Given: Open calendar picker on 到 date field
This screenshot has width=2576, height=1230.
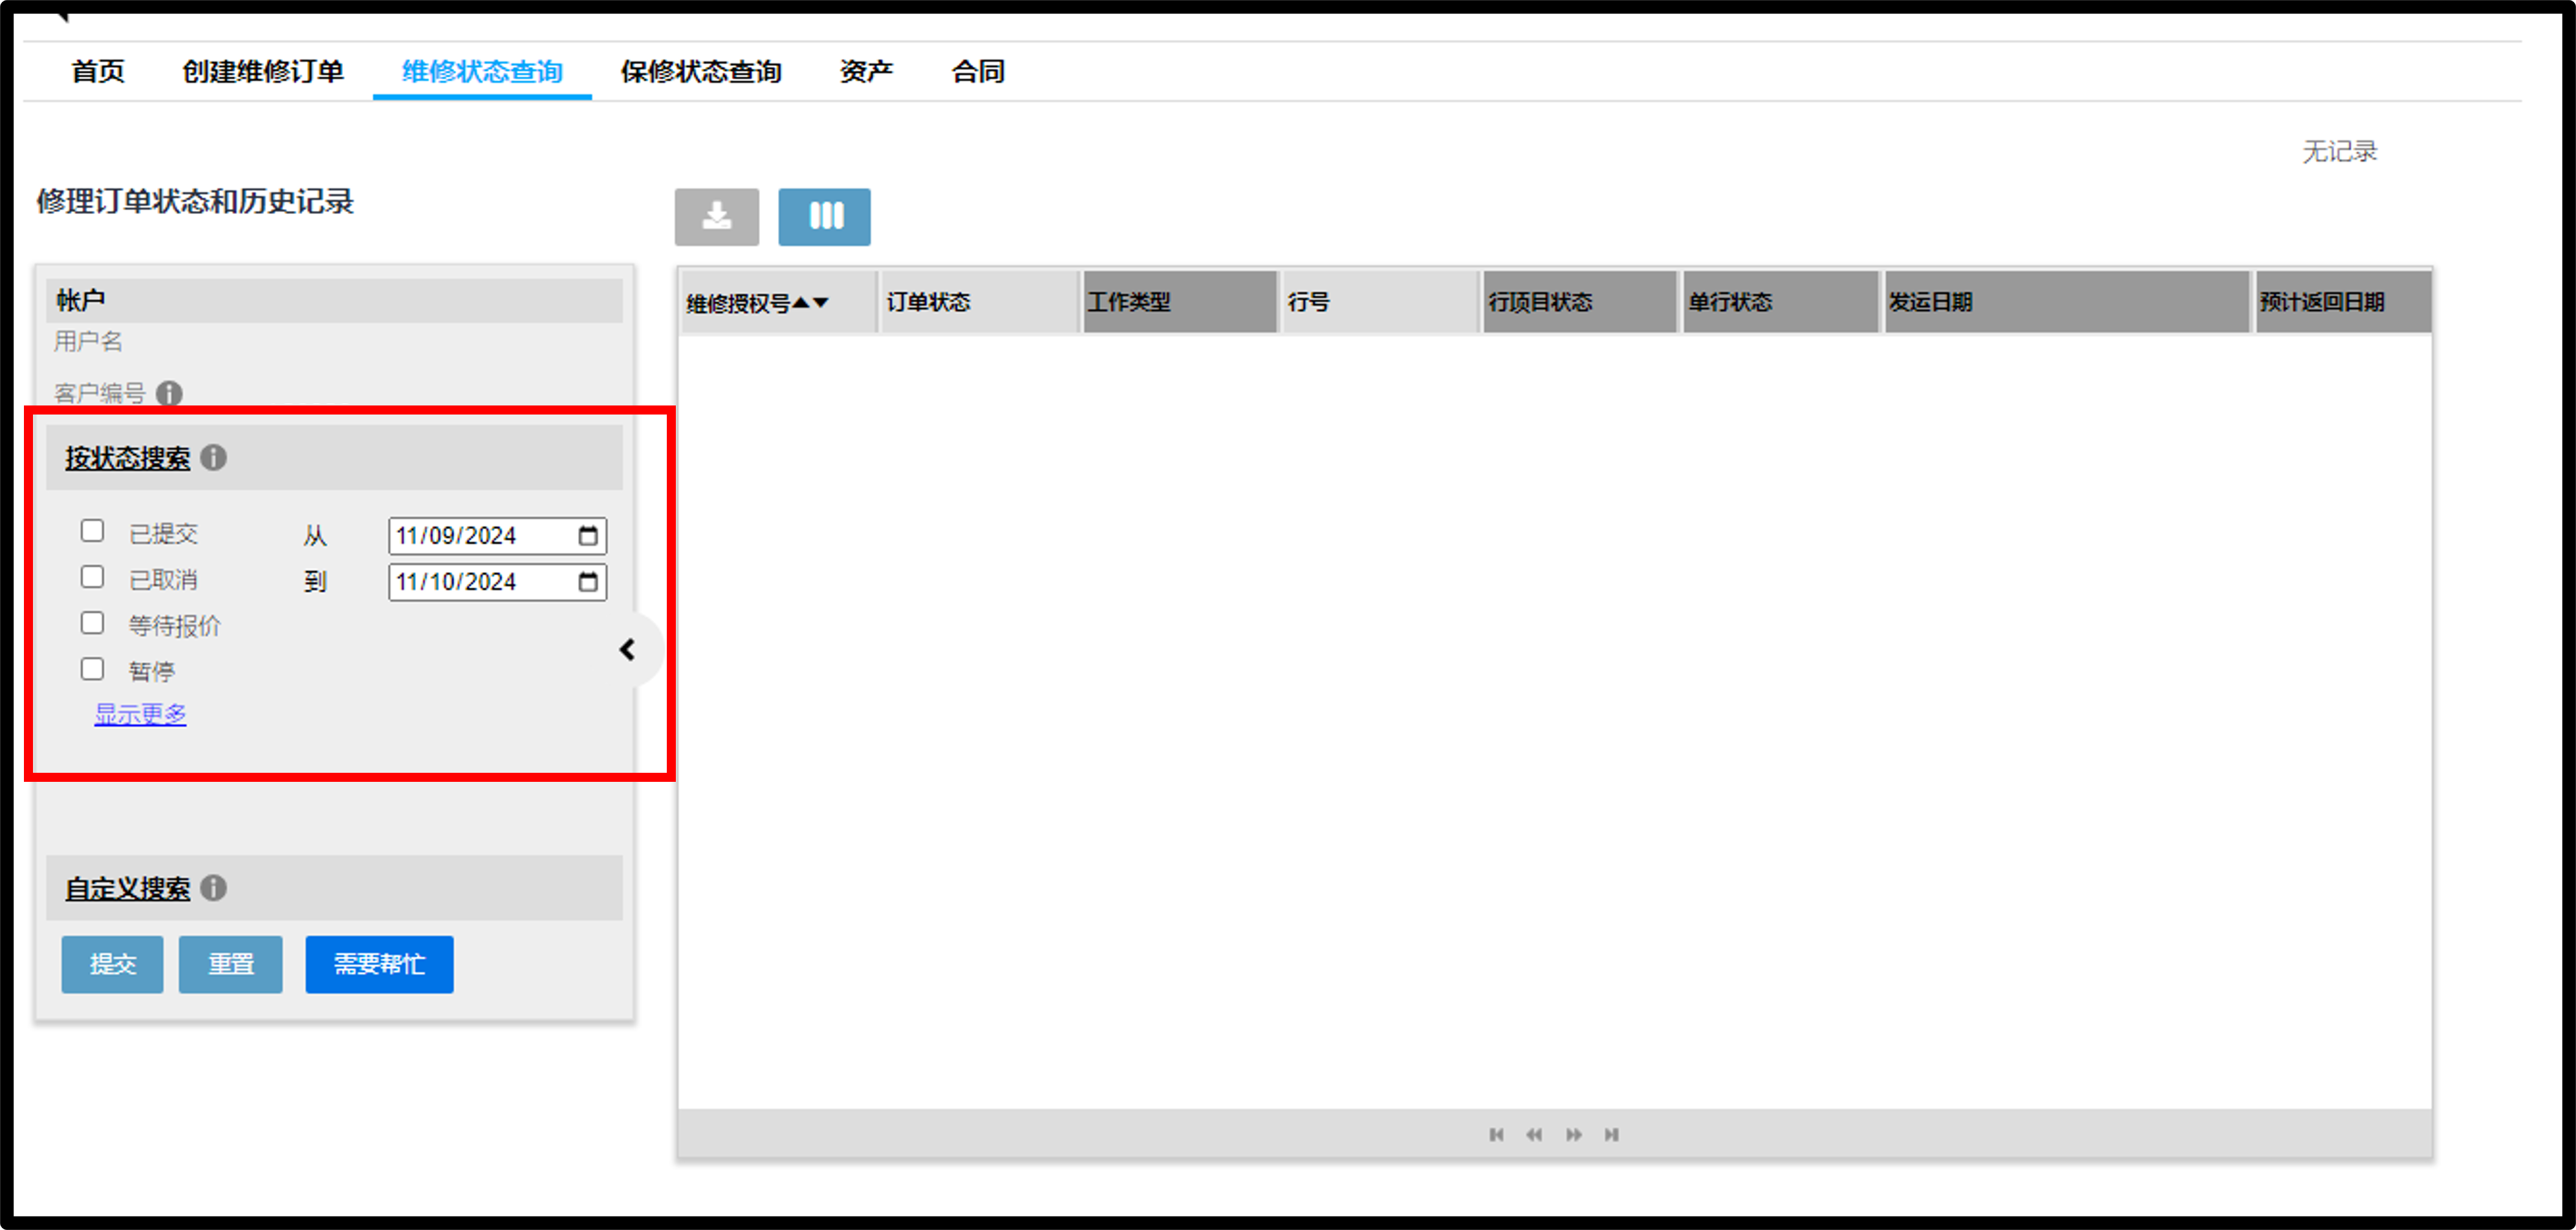Looking at the screenshot, I should (588, 582).
